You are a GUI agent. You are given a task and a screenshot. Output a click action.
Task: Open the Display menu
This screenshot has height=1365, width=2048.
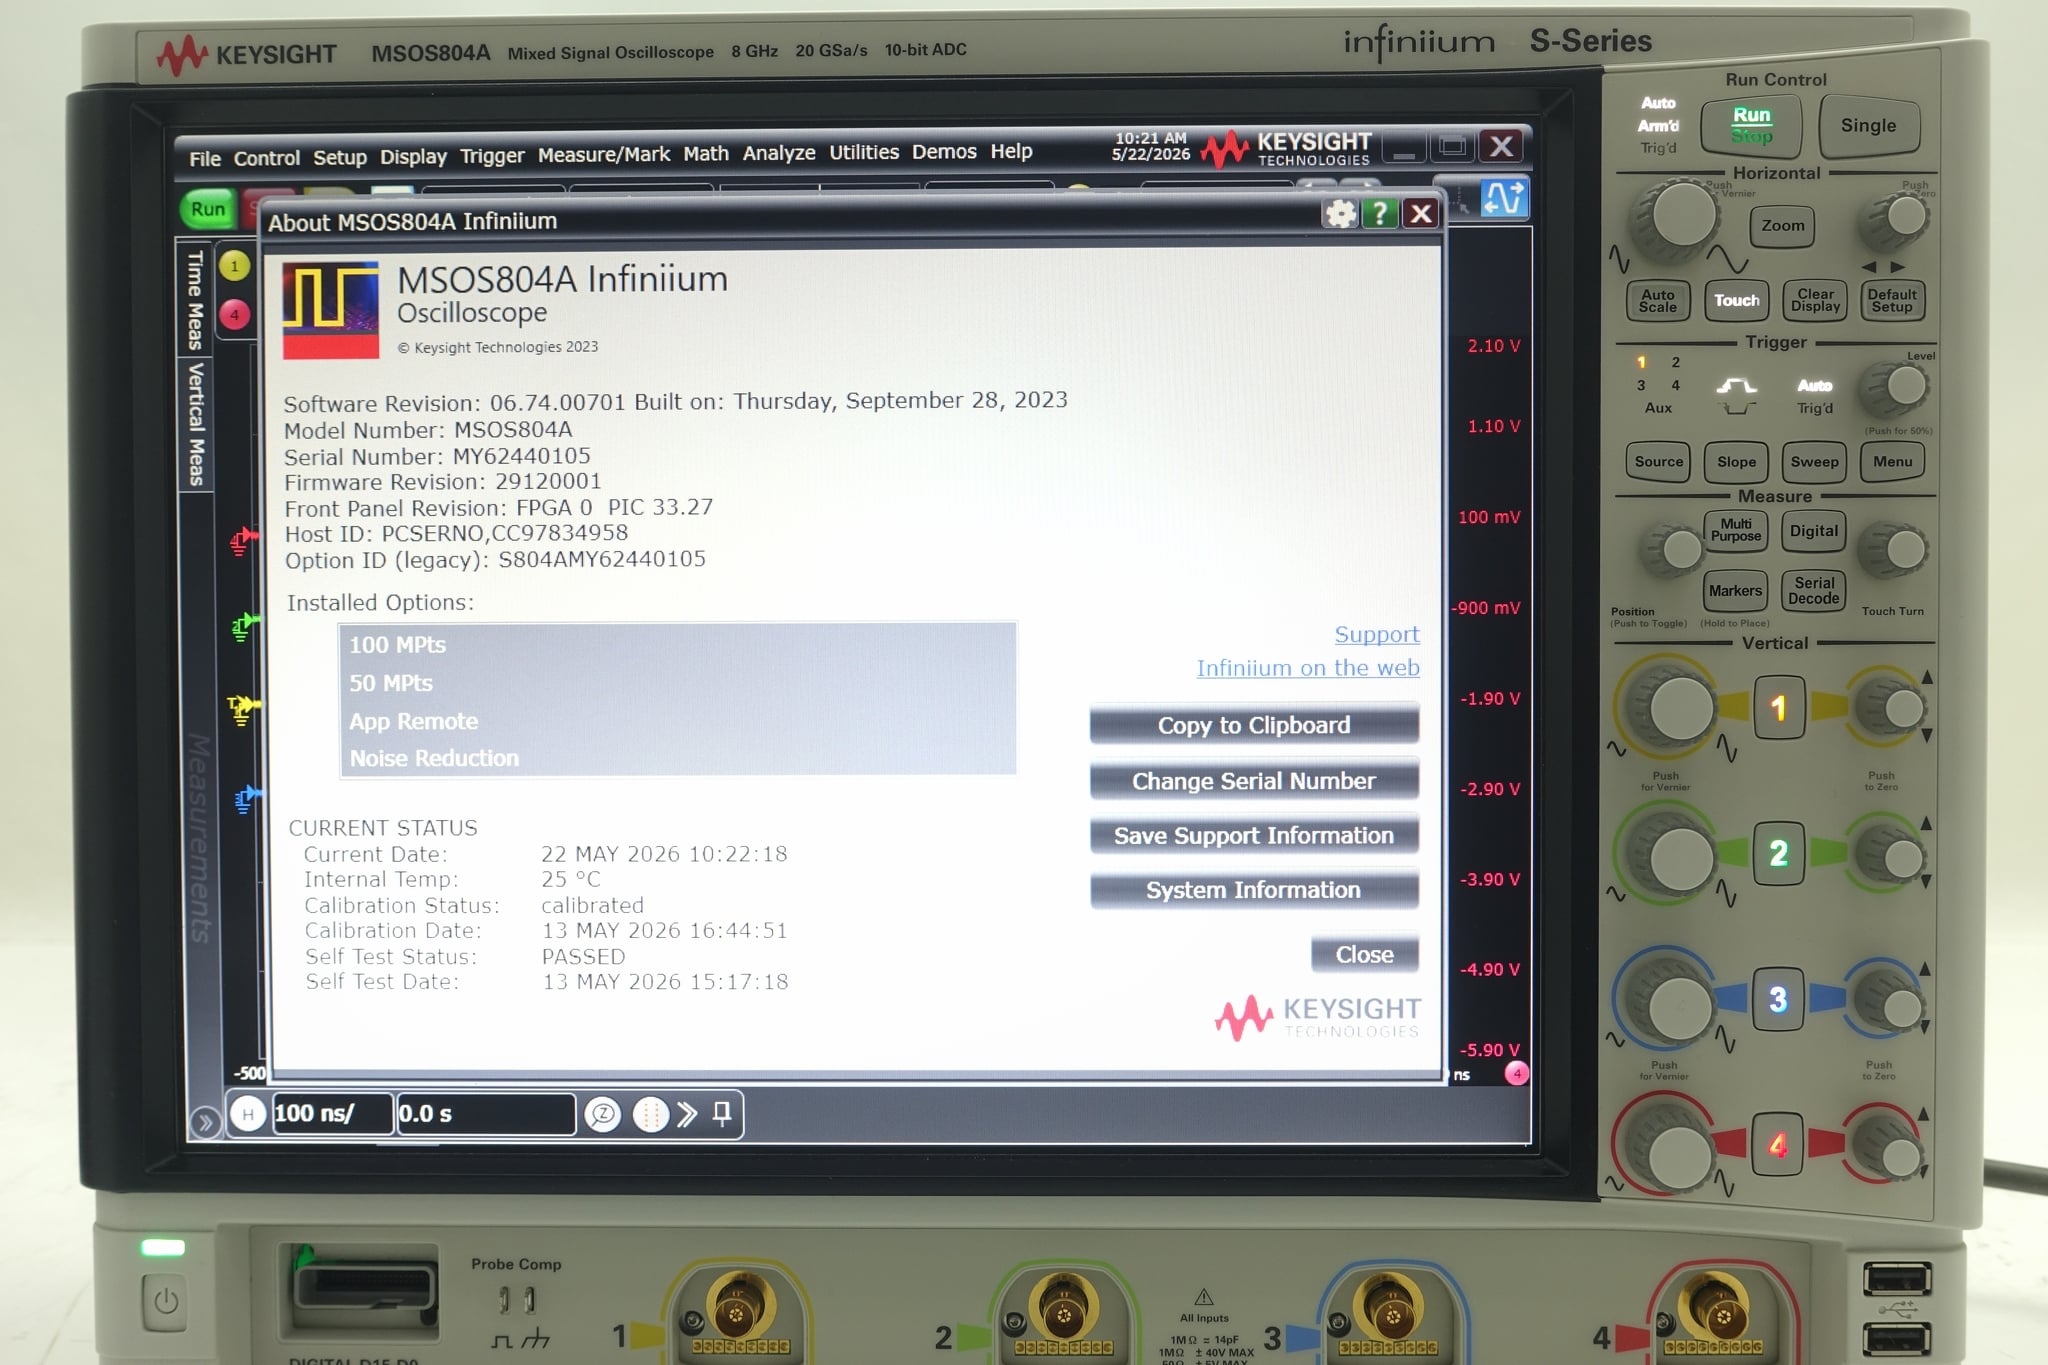click(413, 156)
